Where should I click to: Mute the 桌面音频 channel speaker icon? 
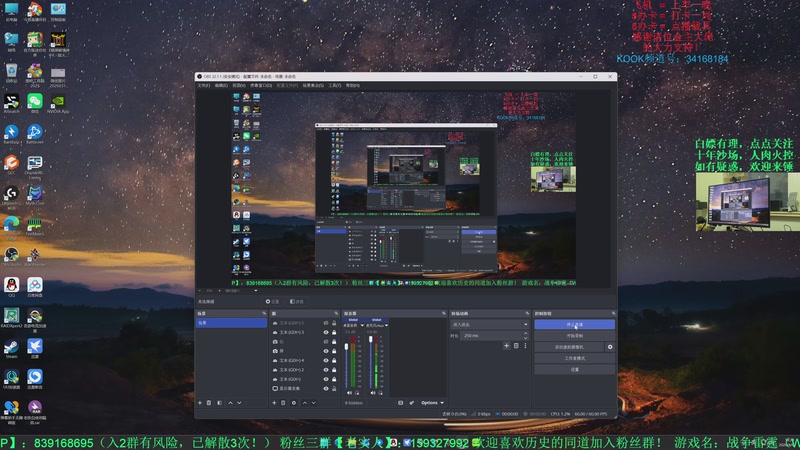(x=349, y=393)
